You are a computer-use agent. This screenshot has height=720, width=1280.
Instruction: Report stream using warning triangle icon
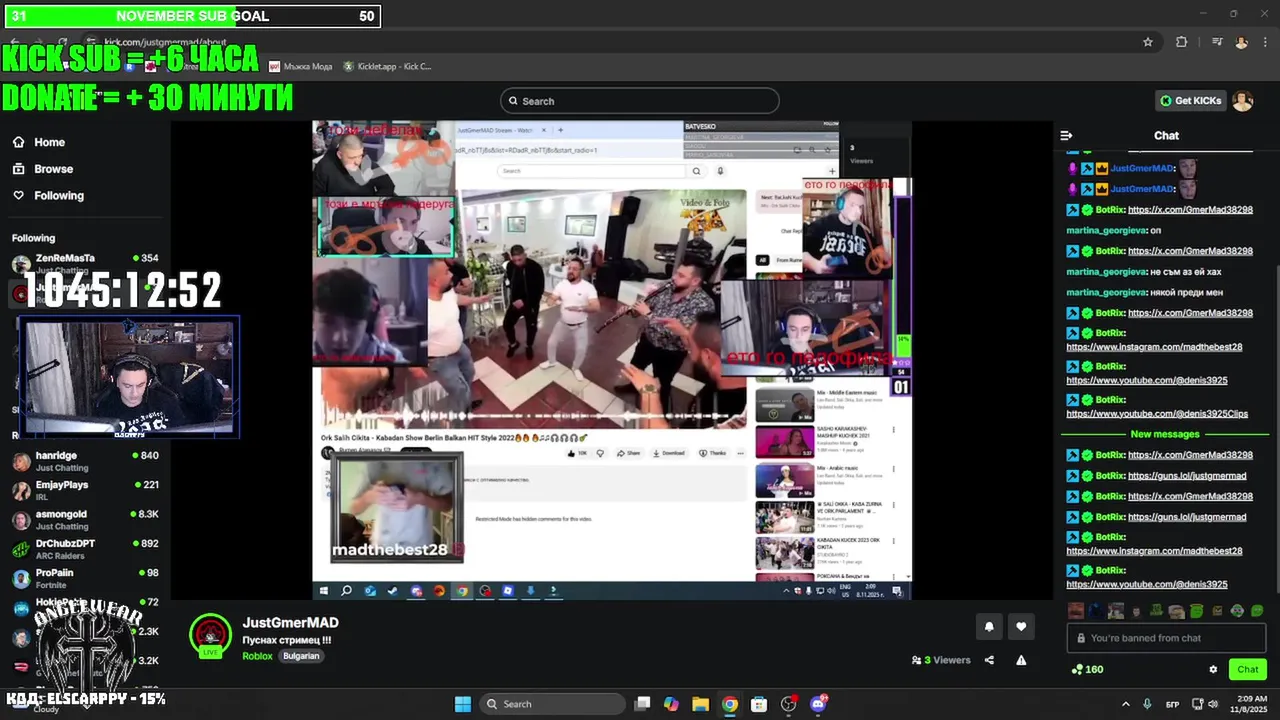pyautogui.click(x=1021, y=660)
